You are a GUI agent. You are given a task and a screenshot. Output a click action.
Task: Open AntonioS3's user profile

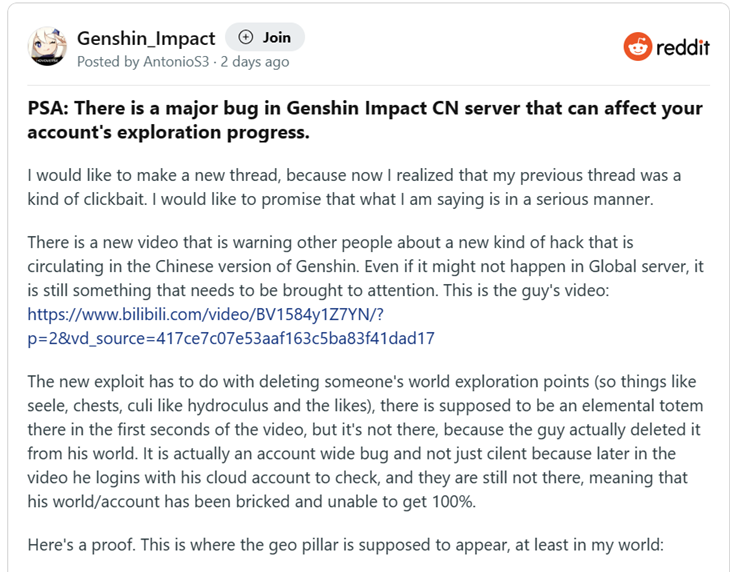click(176, 61)
